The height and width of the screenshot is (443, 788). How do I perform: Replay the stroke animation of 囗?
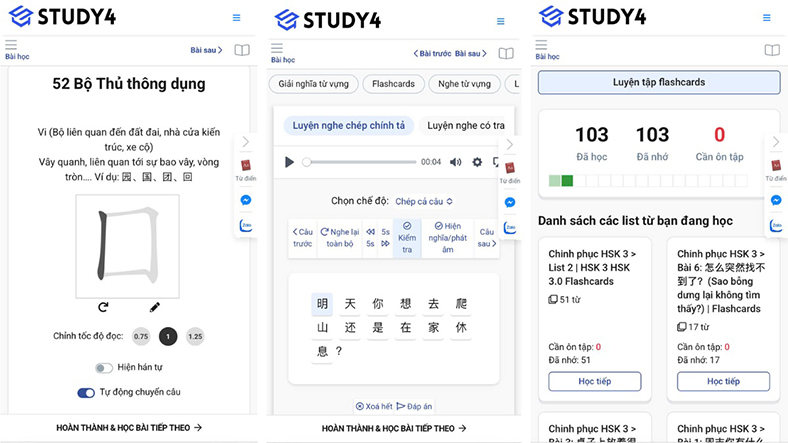(103, 307)
